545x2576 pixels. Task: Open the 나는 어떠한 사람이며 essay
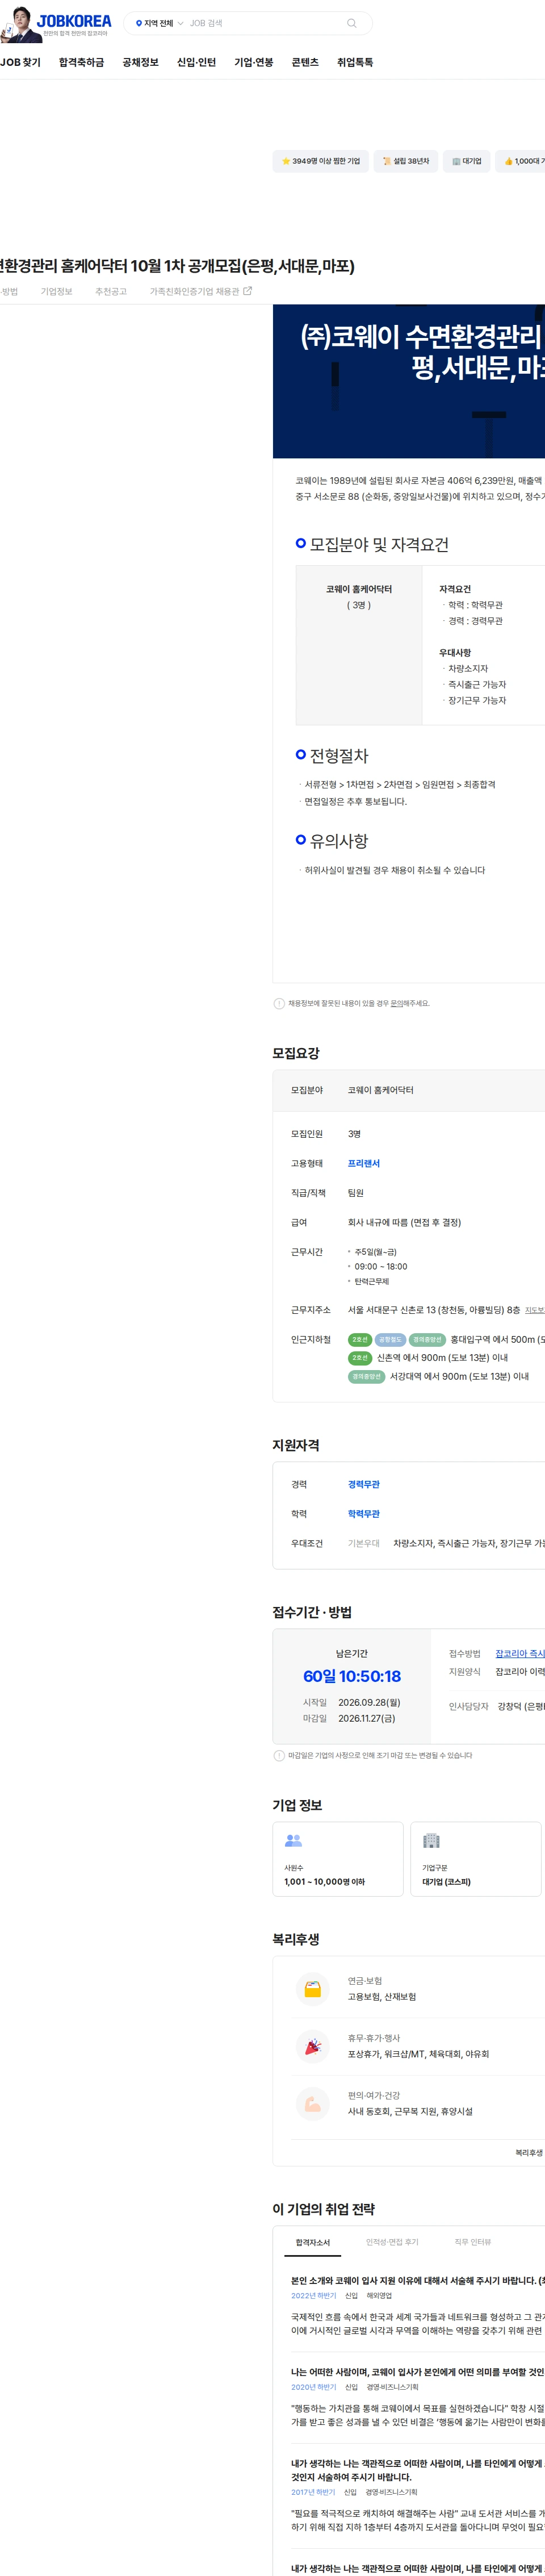pyautogui.click(x=418, y=2372)
